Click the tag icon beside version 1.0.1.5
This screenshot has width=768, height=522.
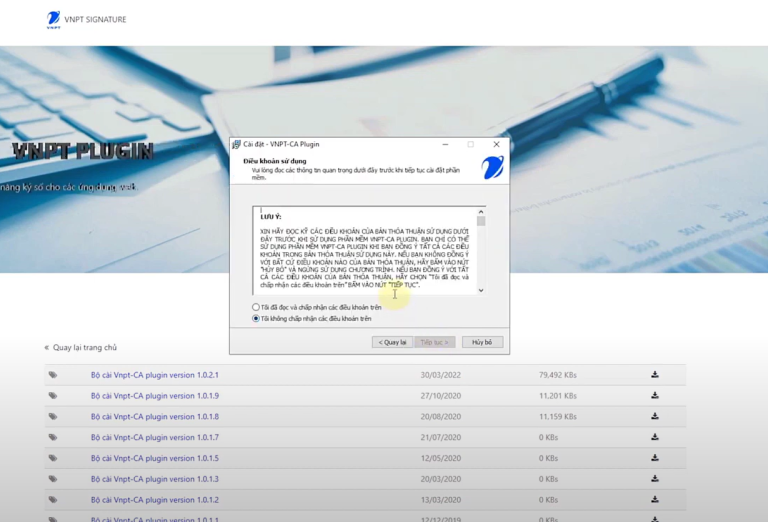click(52, 458)
